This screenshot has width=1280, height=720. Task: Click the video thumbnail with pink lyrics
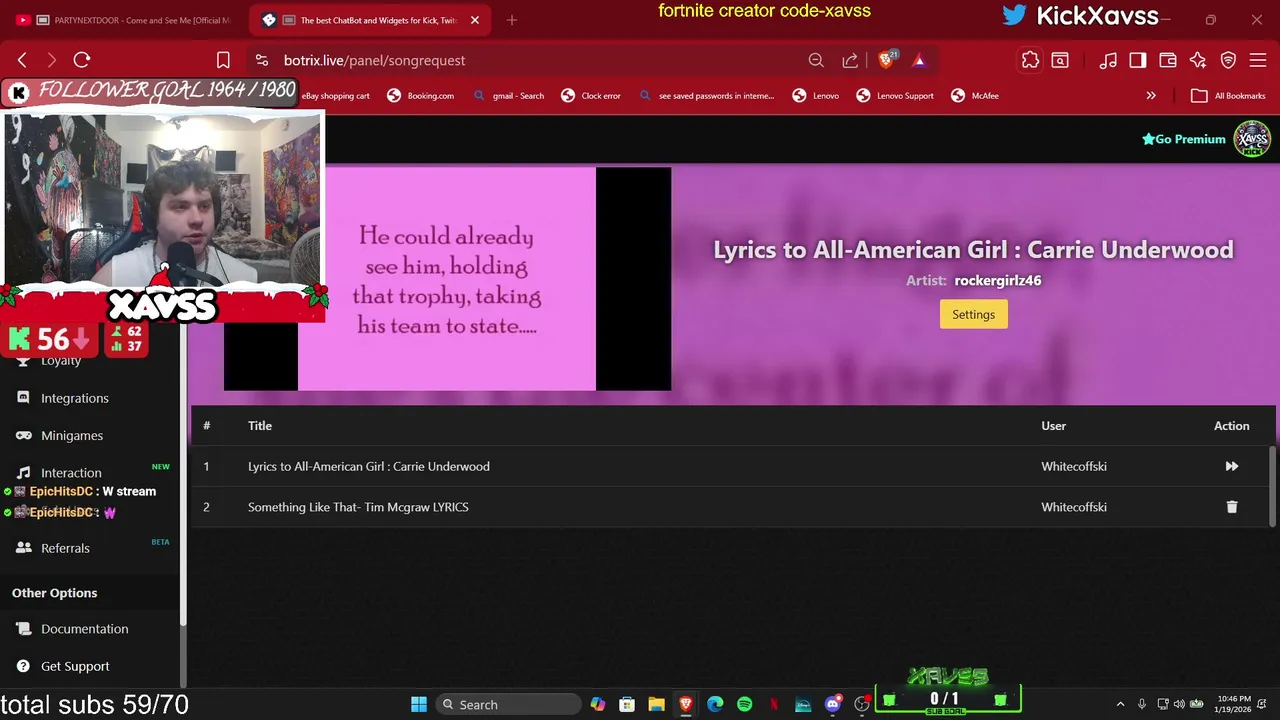[x=447, y=279]
